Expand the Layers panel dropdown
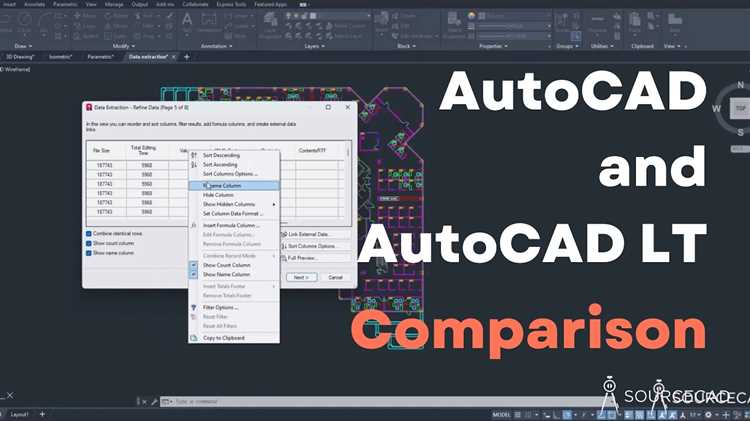This screenshot has height=421, width=750. (314, 46)
